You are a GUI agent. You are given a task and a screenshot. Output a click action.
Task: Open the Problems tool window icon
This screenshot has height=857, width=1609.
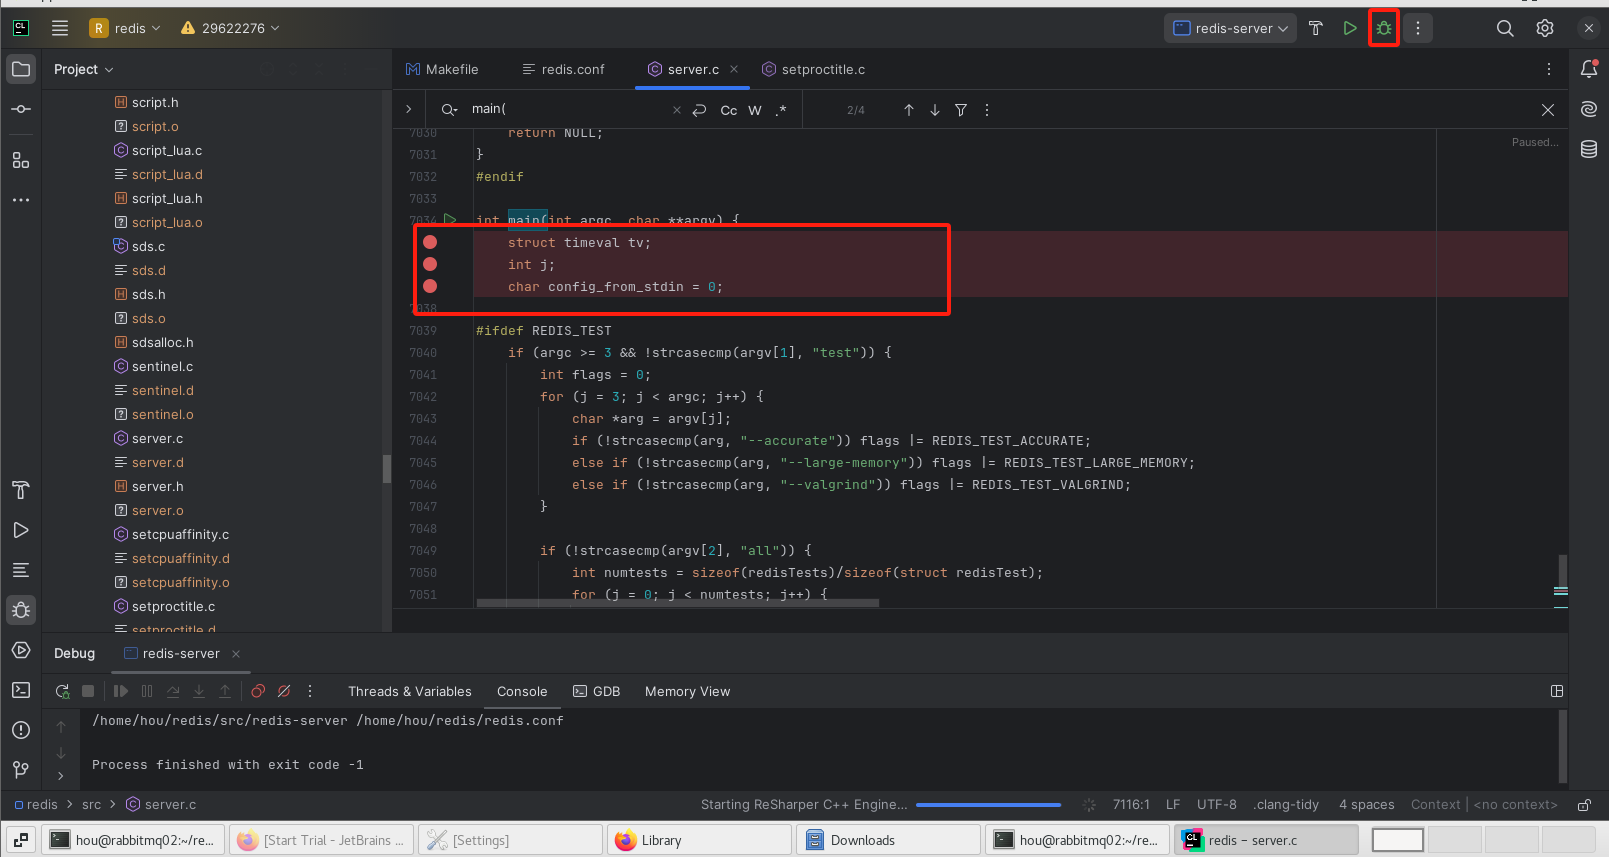(21, 730)
